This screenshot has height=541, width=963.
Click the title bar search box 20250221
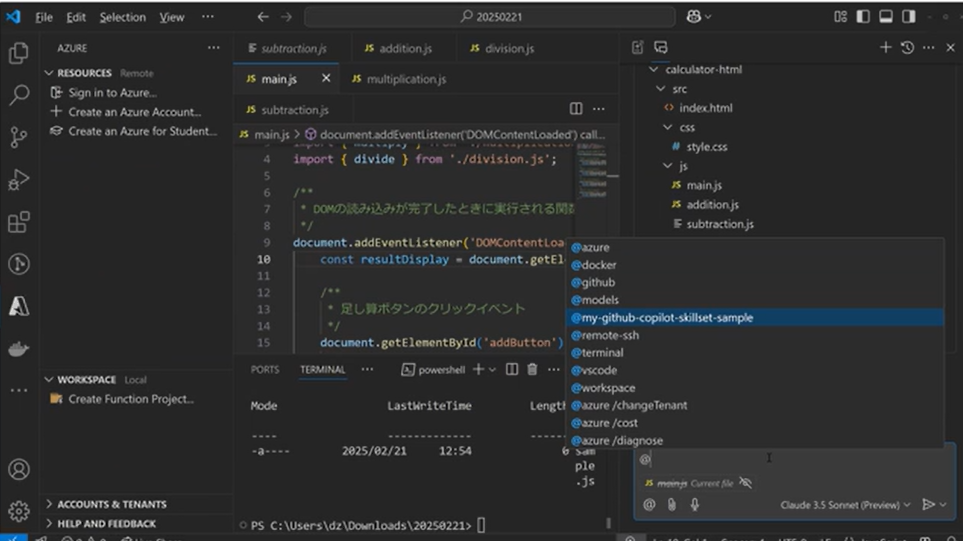[490, 17]
